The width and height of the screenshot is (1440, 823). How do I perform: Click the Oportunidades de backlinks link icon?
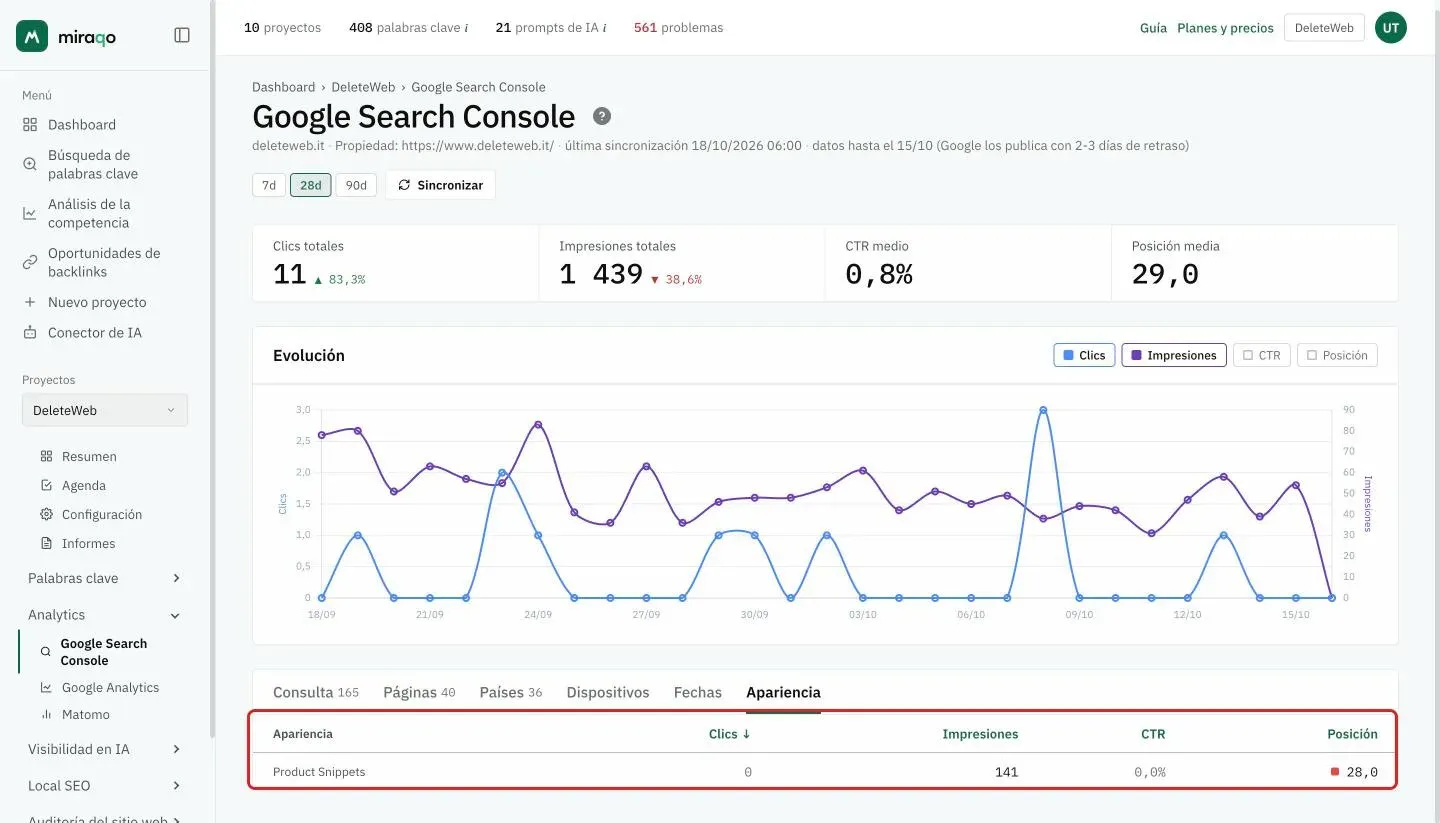point(30,262)
